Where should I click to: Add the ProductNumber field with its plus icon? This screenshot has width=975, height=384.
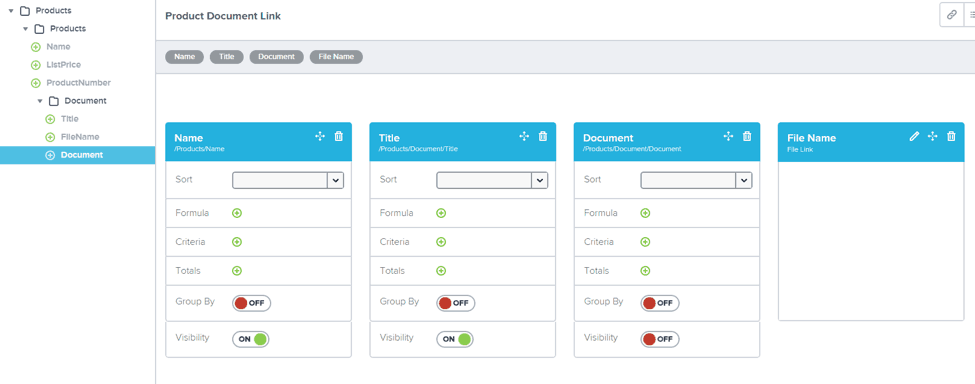click(35, 83)
